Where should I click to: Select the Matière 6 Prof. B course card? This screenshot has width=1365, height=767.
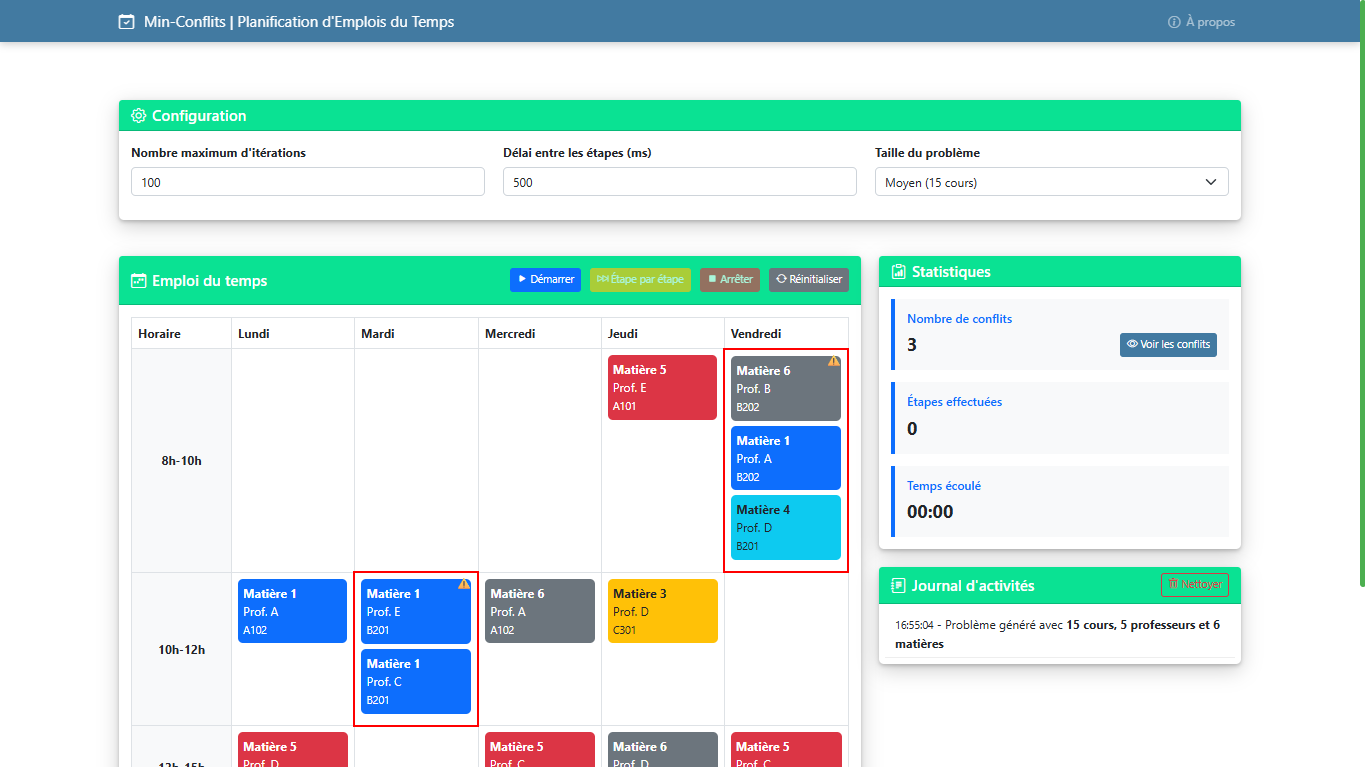(786, 388)
